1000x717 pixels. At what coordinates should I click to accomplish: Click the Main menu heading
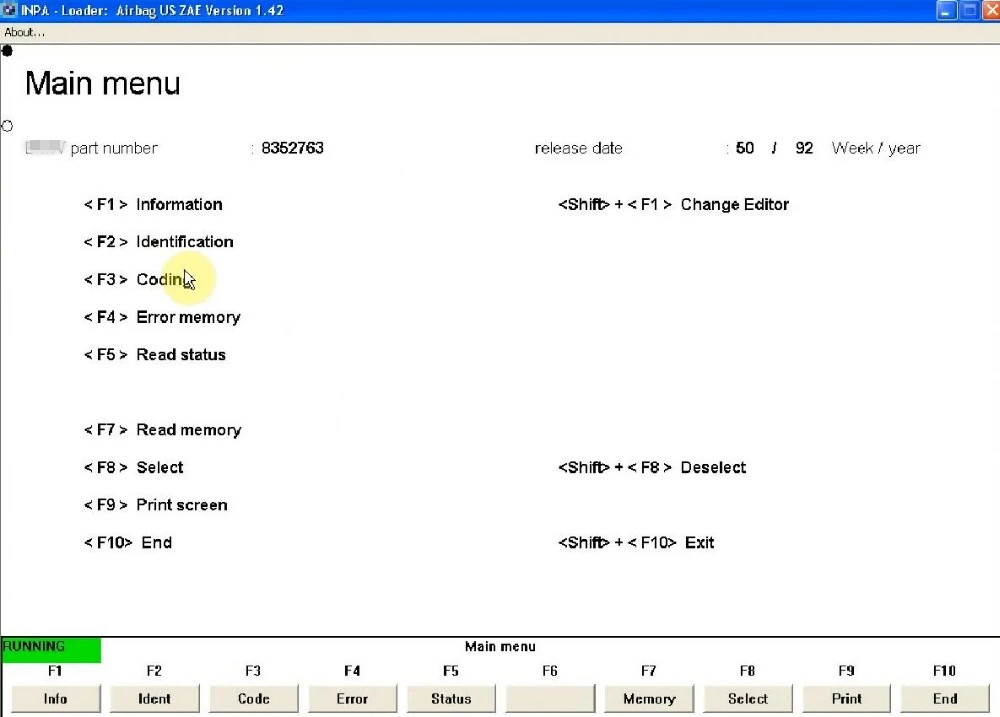point(103,84)
